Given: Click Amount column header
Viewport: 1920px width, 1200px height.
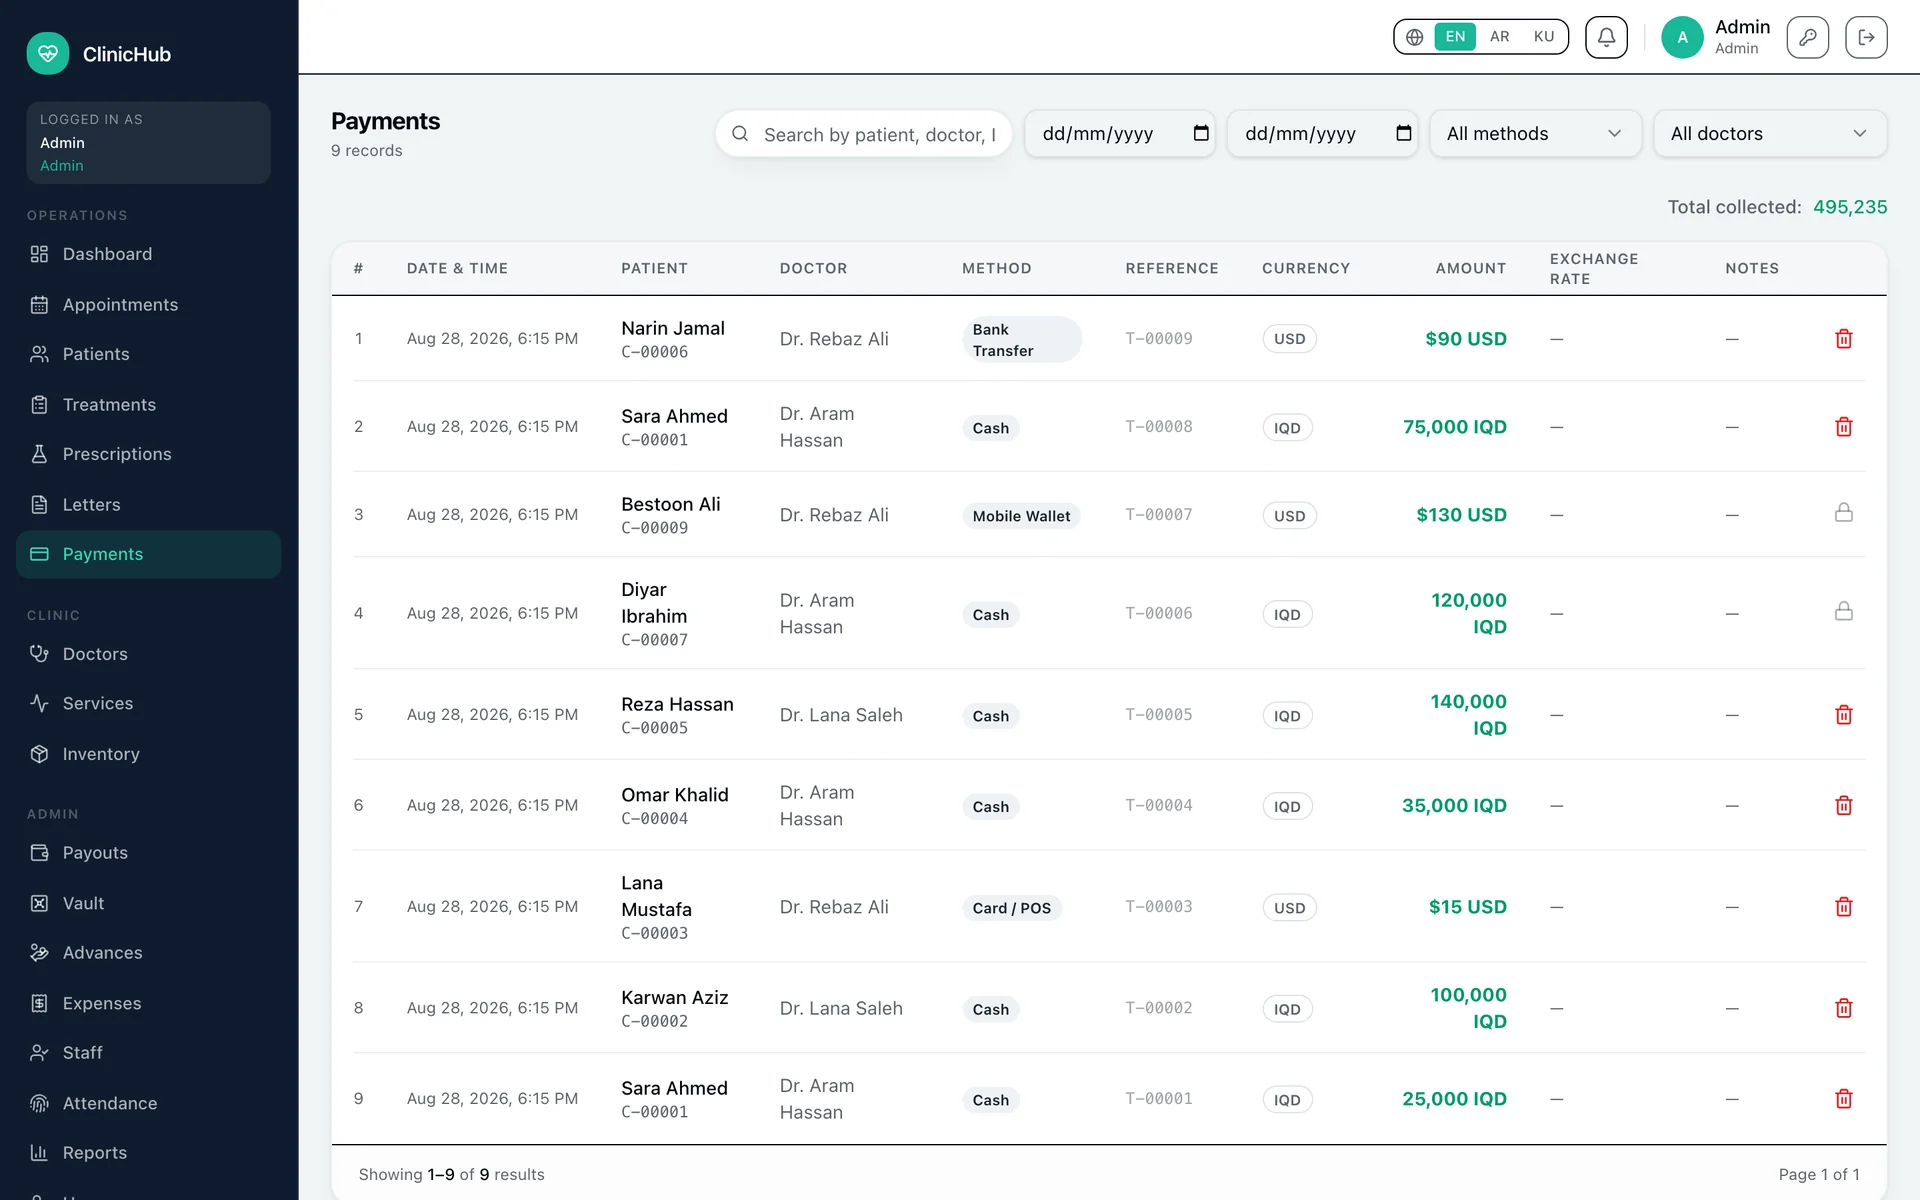Looking at the screenshot, I should (1471, 268).
